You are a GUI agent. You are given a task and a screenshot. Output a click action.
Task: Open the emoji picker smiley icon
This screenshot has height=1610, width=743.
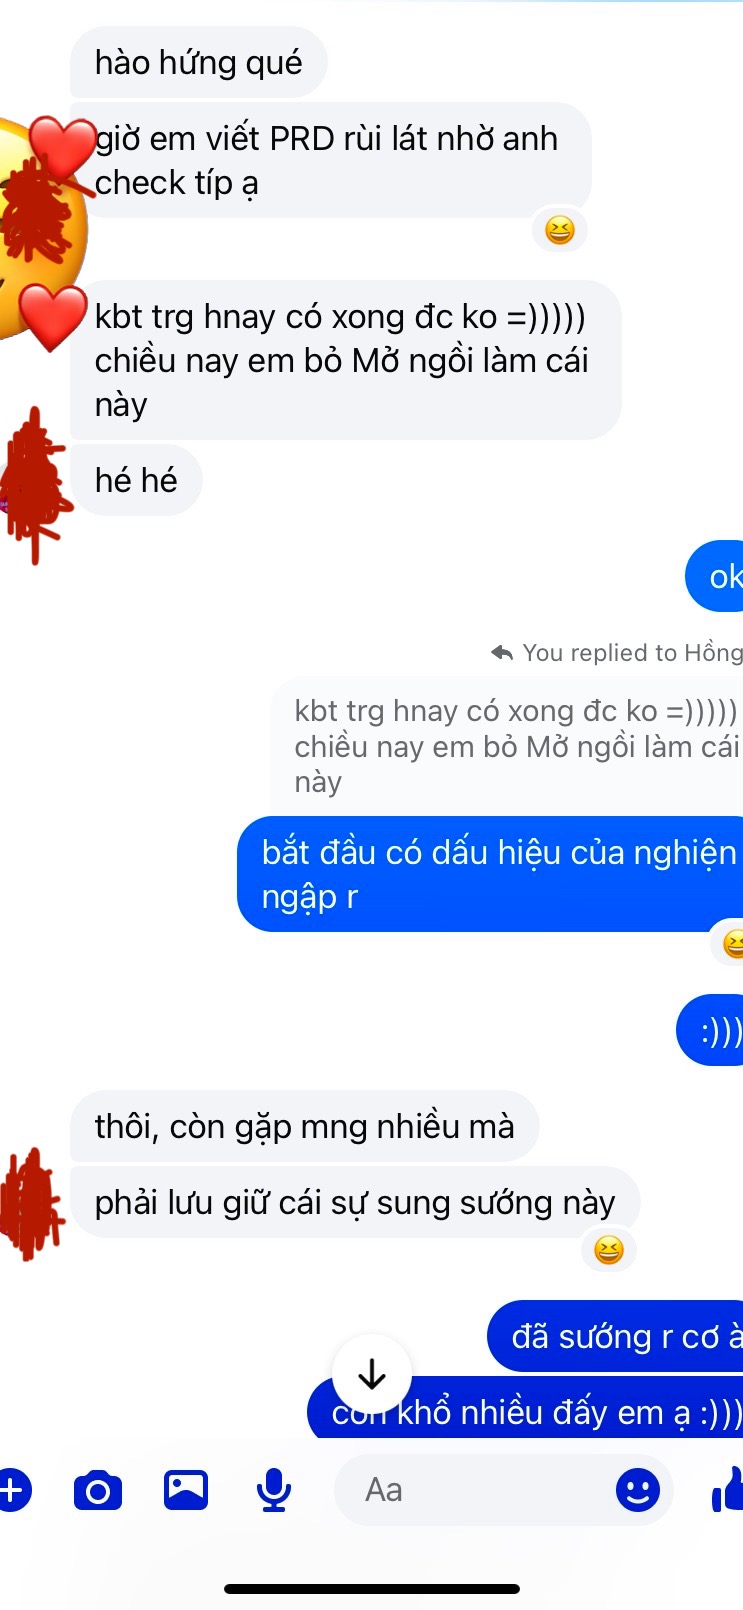click(x=637, y=1491)
